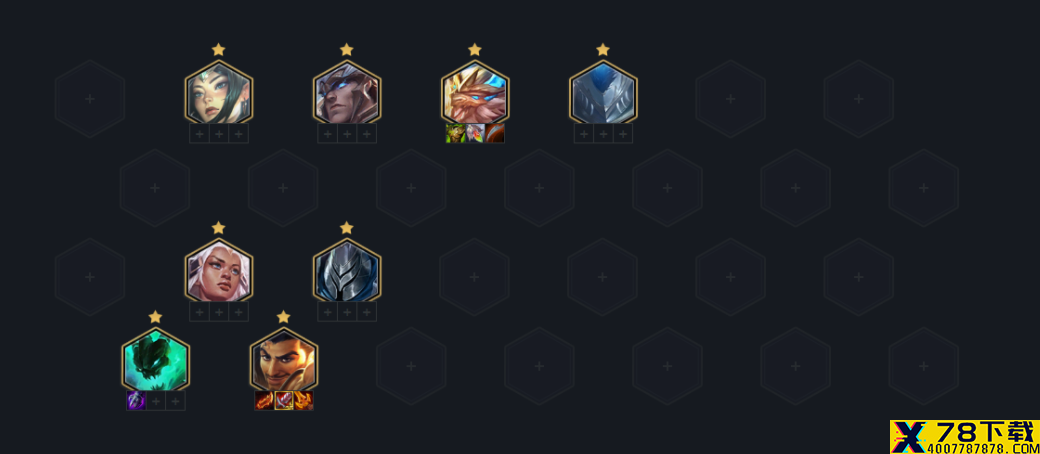Screen dimensions: 1040x454
Task: Click the golden winged champion hexagon
Action: (474, 92)
